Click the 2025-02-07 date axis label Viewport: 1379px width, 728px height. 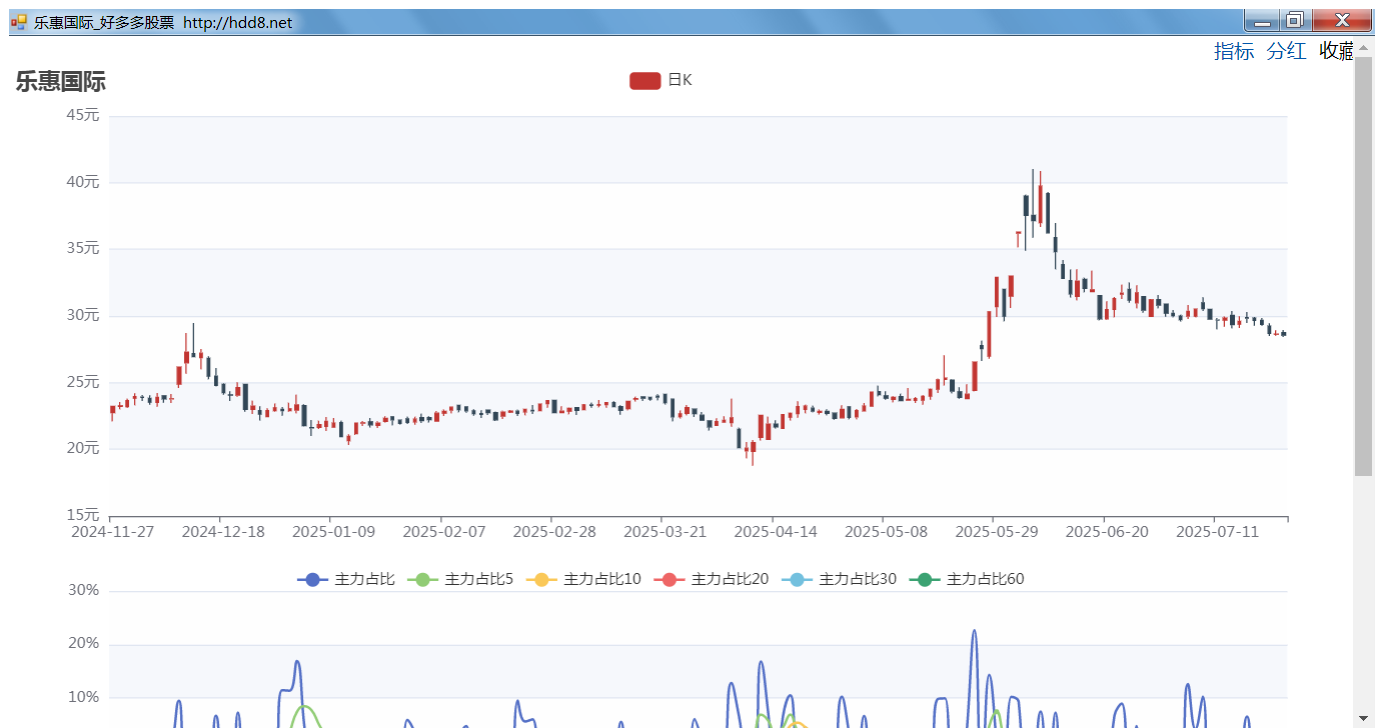443,531
